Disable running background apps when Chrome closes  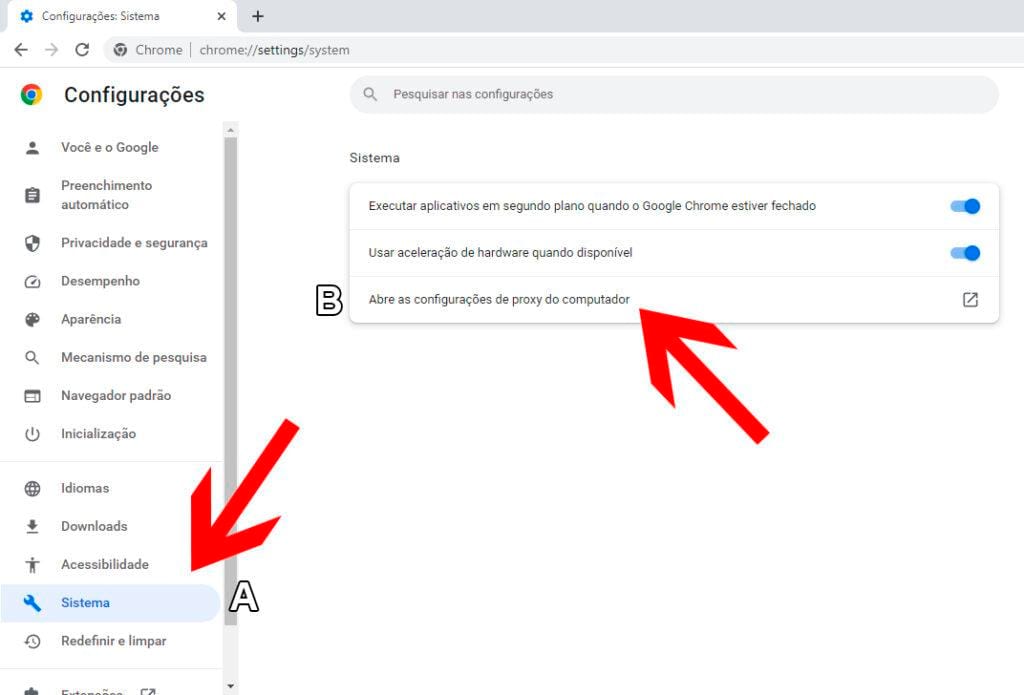963,206
